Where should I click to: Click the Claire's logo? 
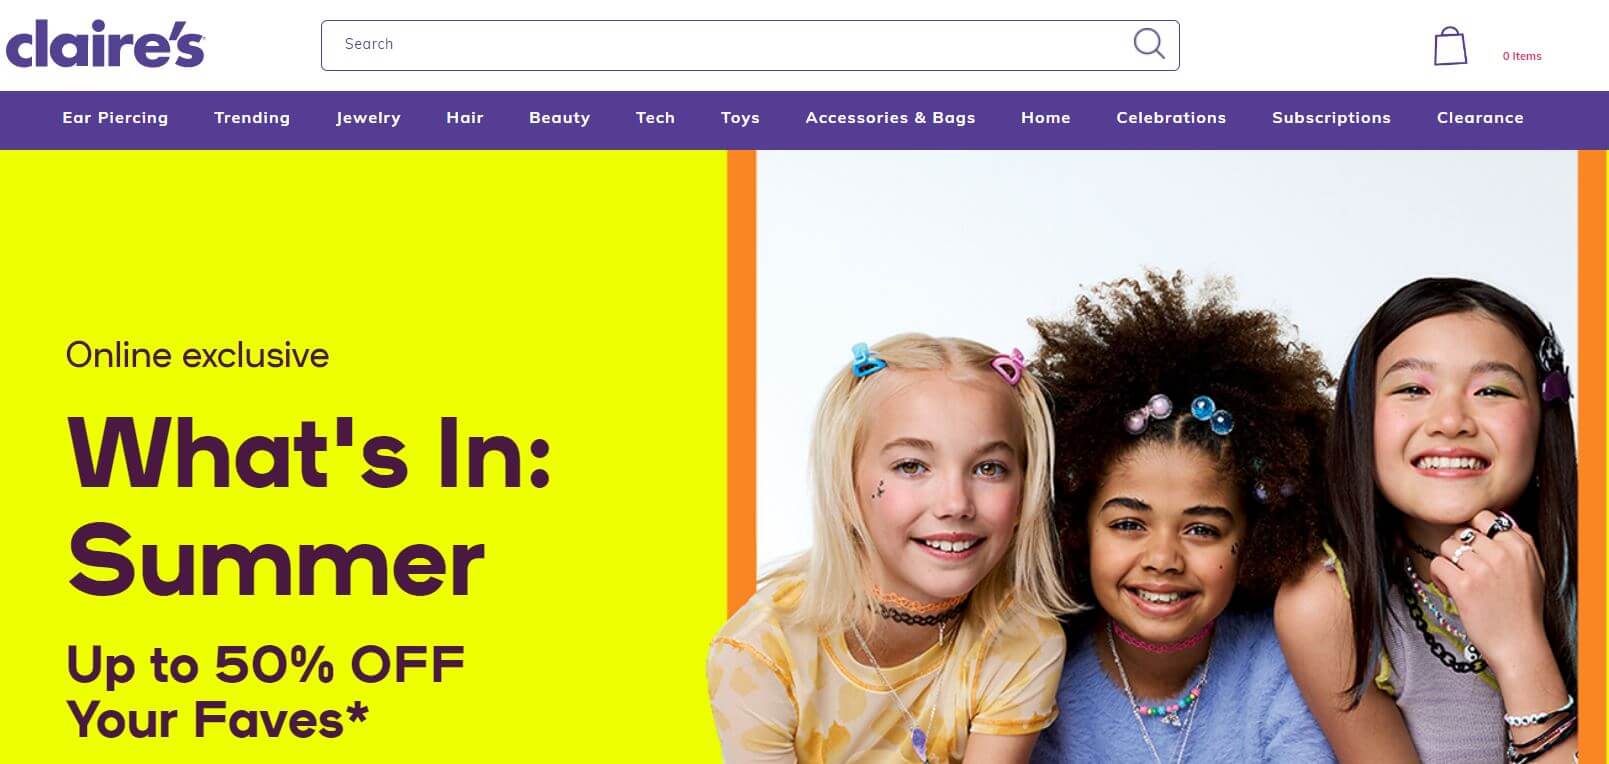click(105, 44)
